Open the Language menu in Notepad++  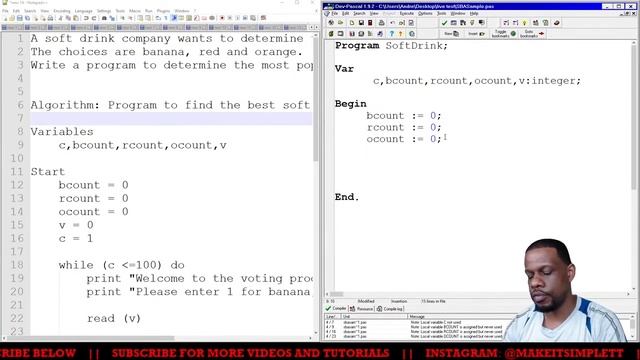tap(84, 11)
